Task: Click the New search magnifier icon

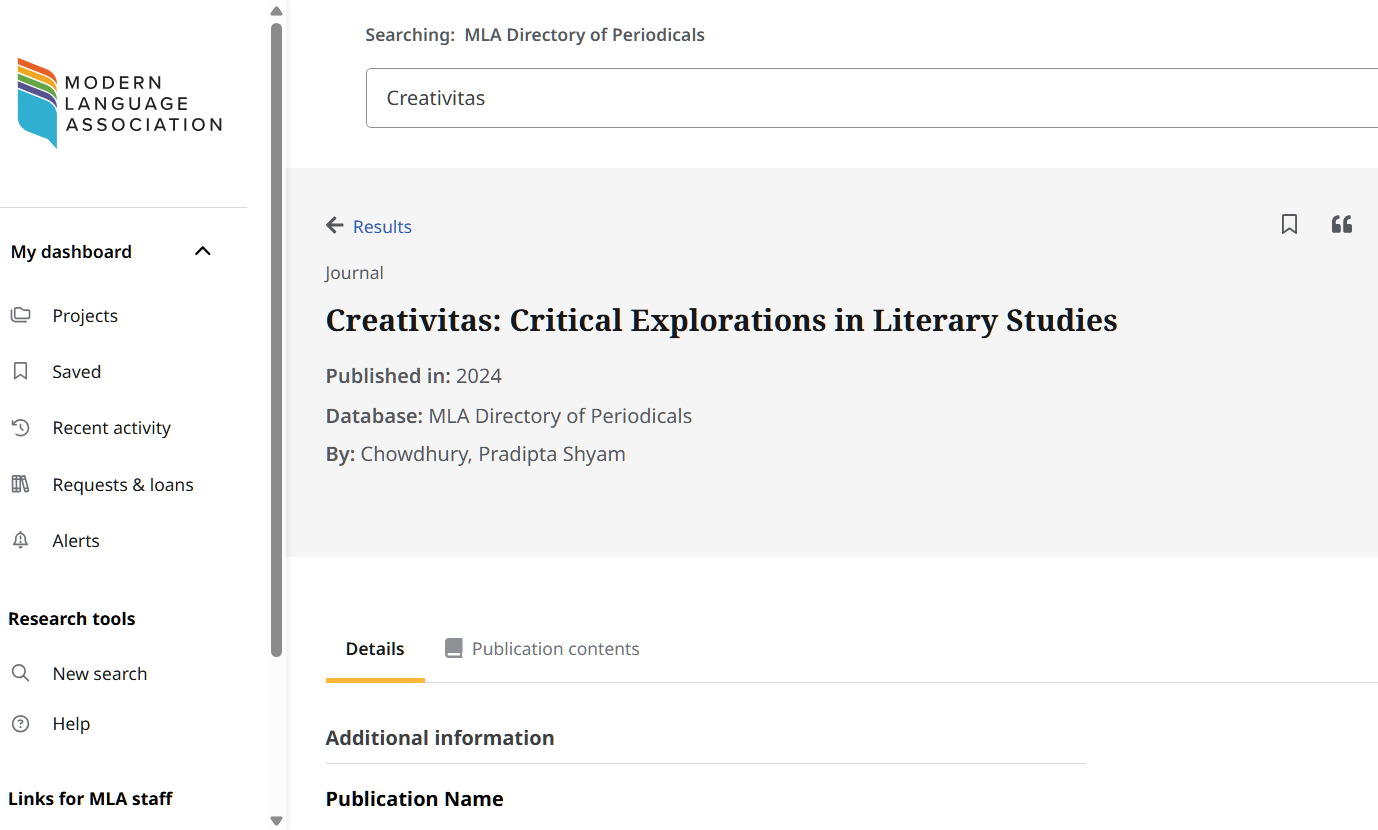Action: pos(20,674)
